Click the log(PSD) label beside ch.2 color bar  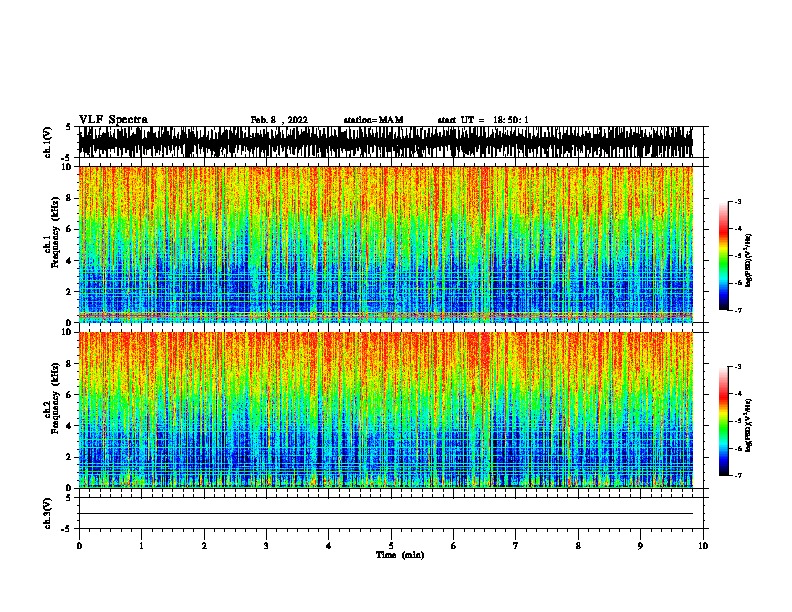coord(749,425)
